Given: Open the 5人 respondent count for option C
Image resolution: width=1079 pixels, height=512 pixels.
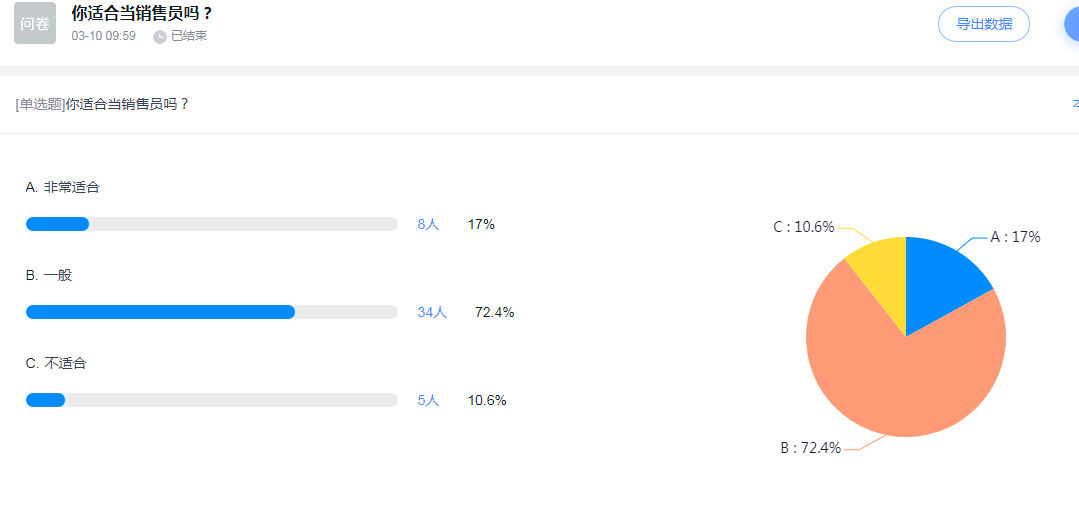Looking at the screenshot, I should (x=428, y=400).
